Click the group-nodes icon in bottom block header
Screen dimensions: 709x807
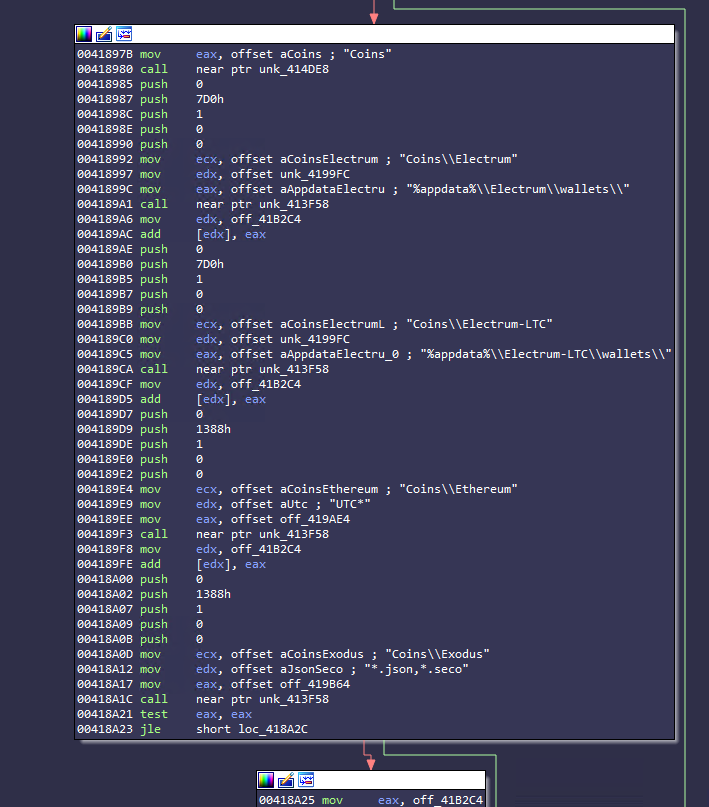click(306, 780)
